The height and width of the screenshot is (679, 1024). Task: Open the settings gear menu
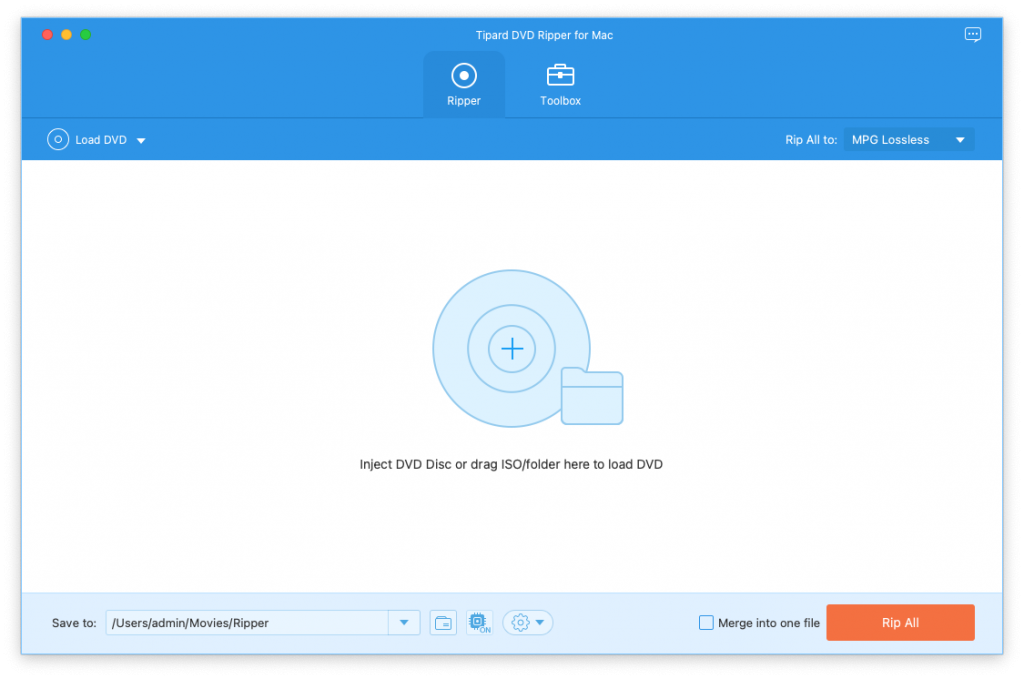(x=528, y=623)
